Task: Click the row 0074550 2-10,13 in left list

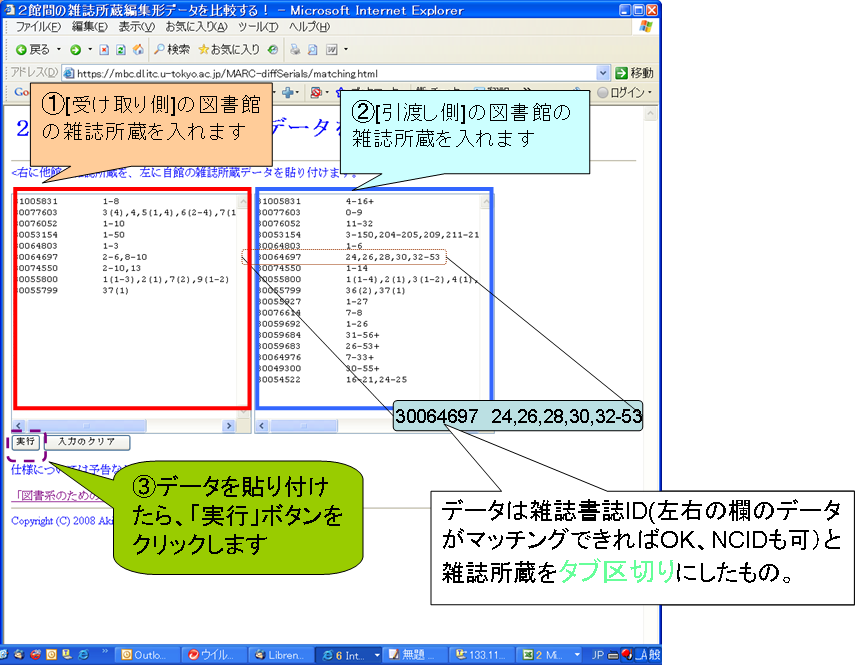Action: (79, 268)
